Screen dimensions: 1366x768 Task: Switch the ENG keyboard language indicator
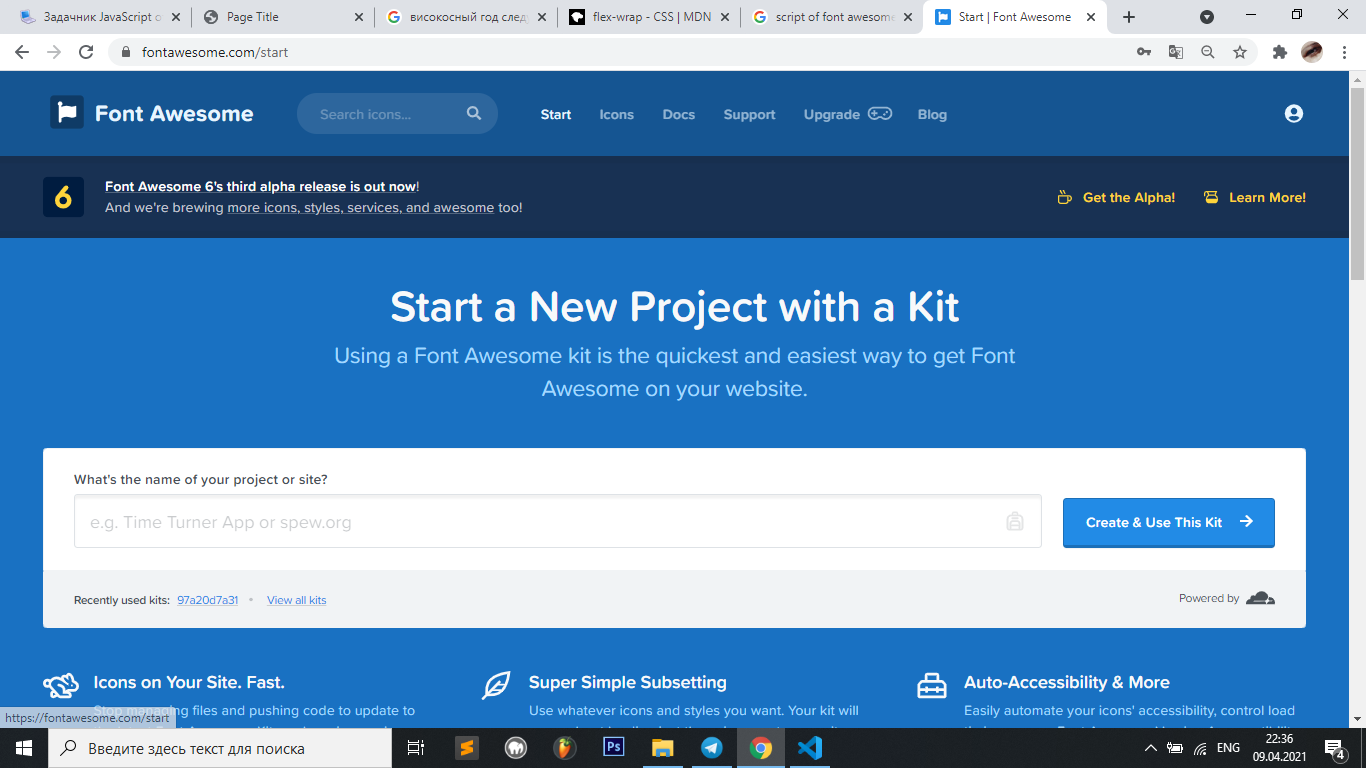coord(1228,748)
